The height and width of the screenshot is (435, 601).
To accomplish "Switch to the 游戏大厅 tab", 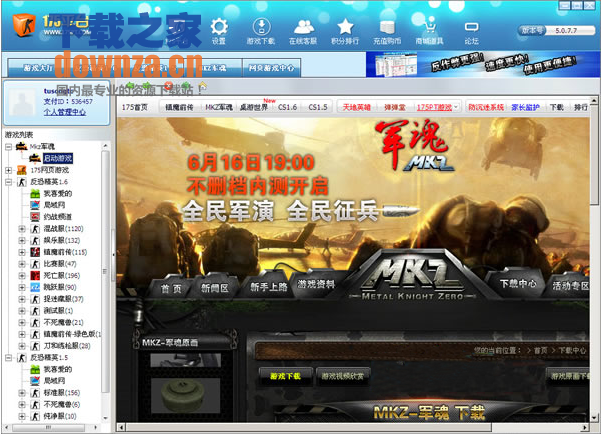I will (x=38, y=68).
